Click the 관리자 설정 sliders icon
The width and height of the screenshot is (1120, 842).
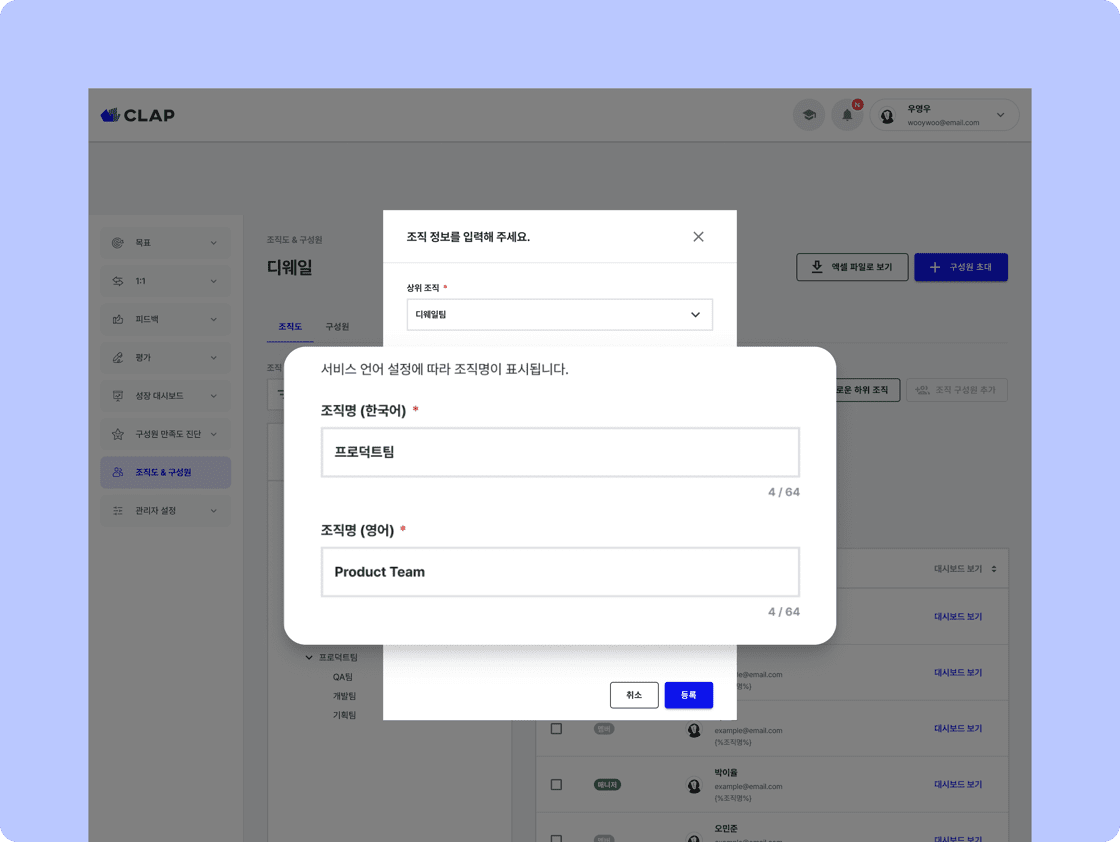(118, 511)
